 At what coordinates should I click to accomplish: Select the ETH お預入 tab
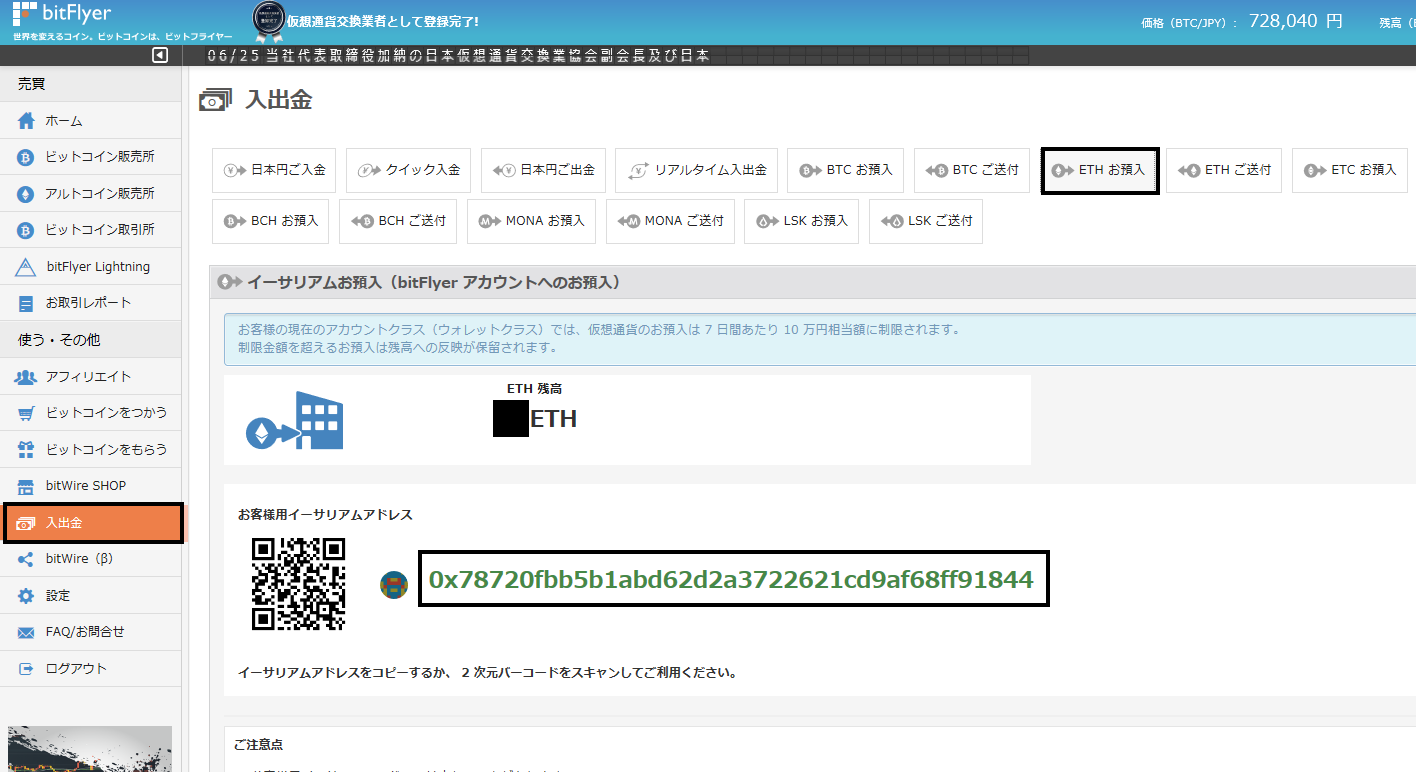coord(1100,170)
